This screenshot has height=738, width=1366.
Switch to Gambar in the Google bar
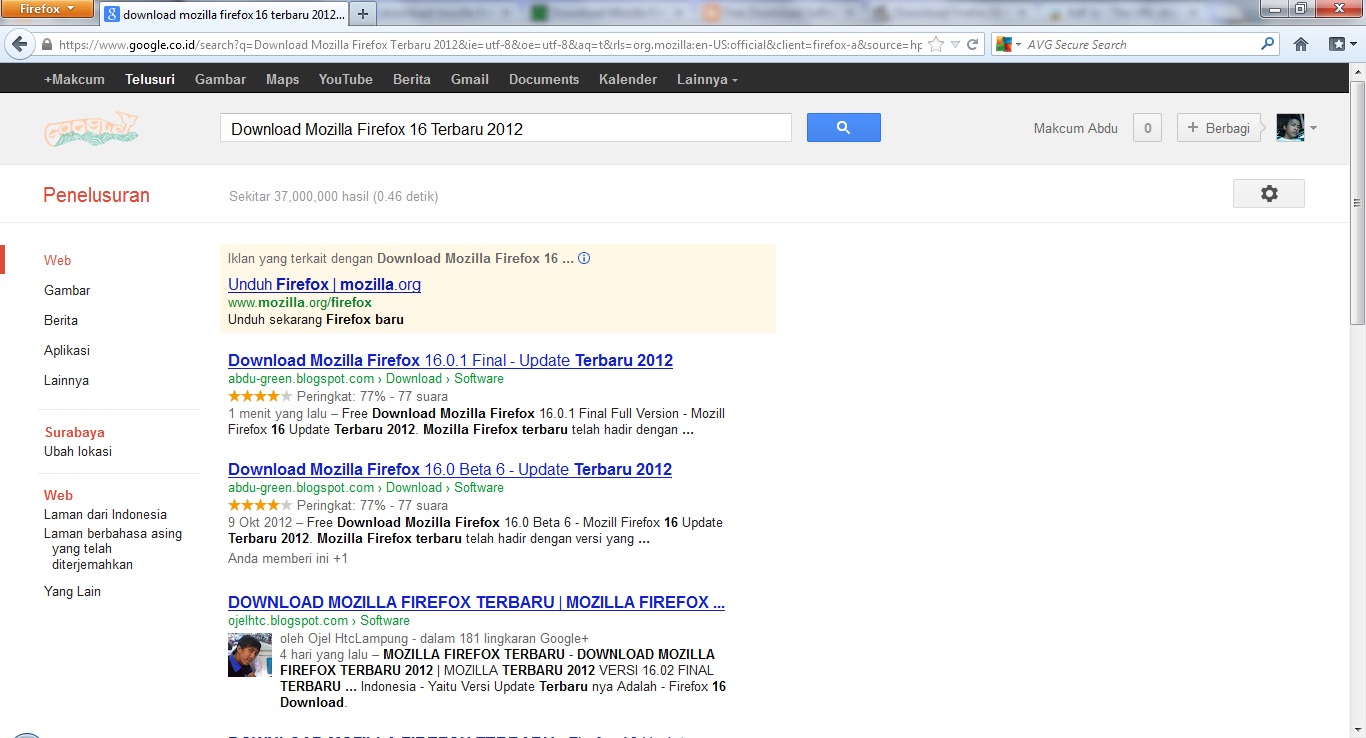220,79
